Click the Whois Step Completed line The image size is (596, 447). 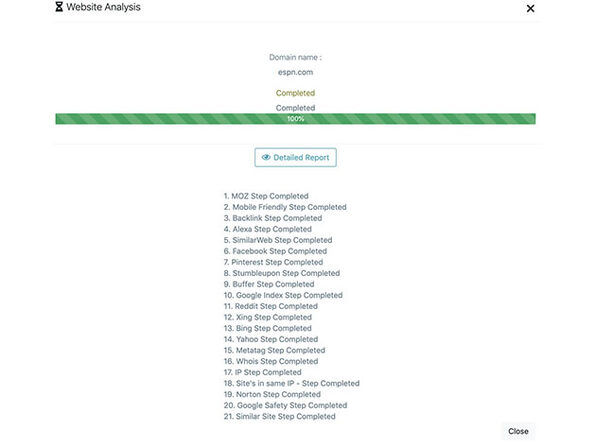[271, 361]
